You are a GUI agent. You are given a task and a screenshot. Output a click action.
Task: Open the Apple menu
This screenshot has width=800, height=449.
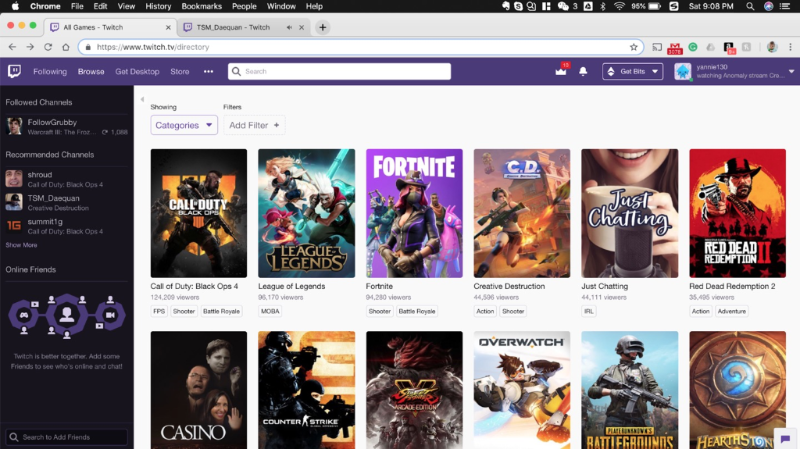15,6
